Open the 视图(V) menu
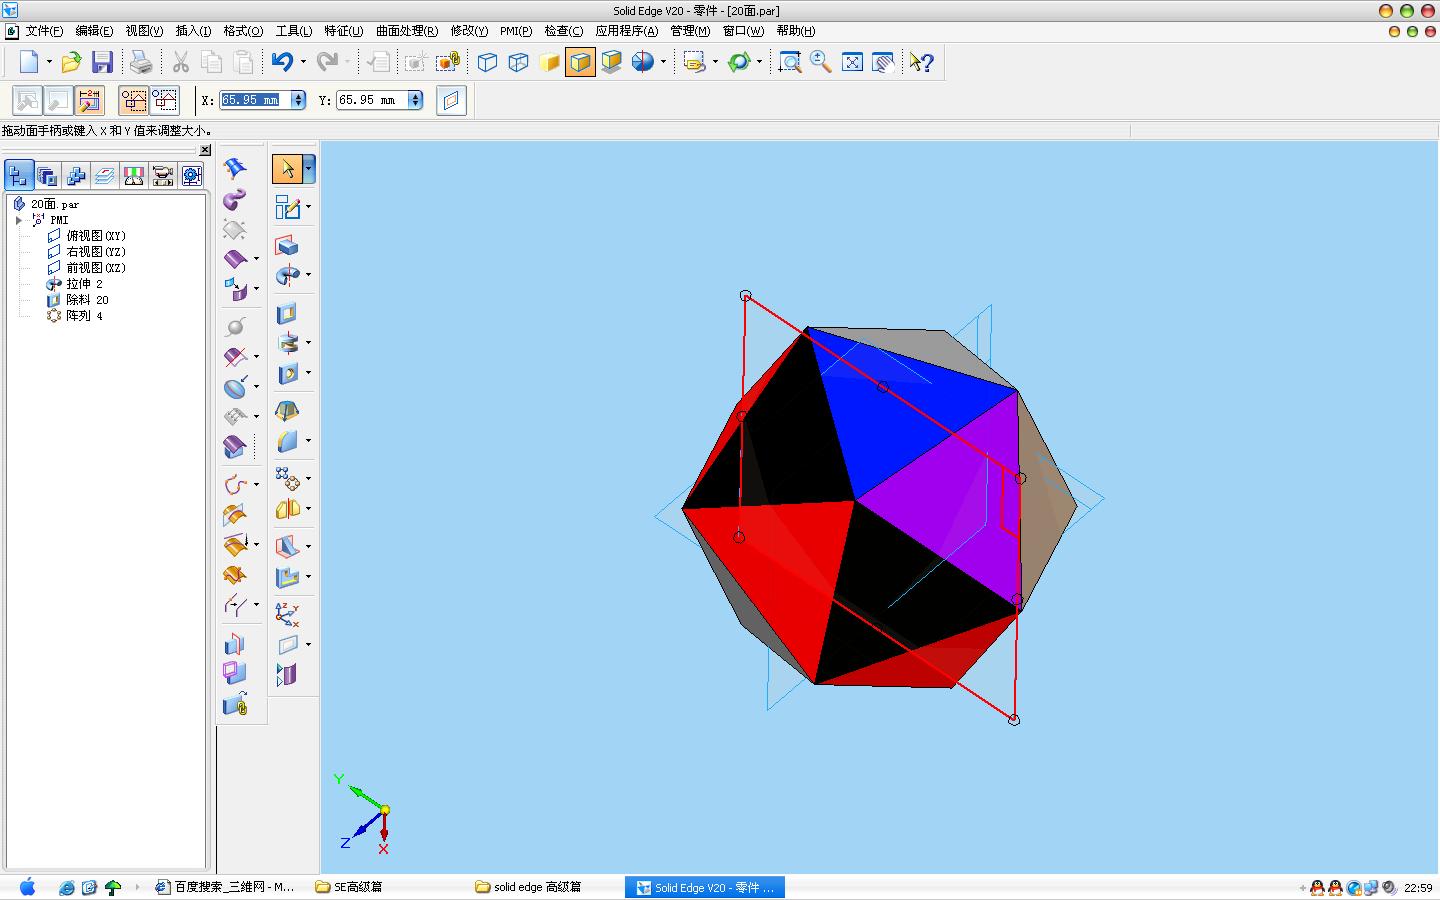1440x900 pixels. click(144, 31)
